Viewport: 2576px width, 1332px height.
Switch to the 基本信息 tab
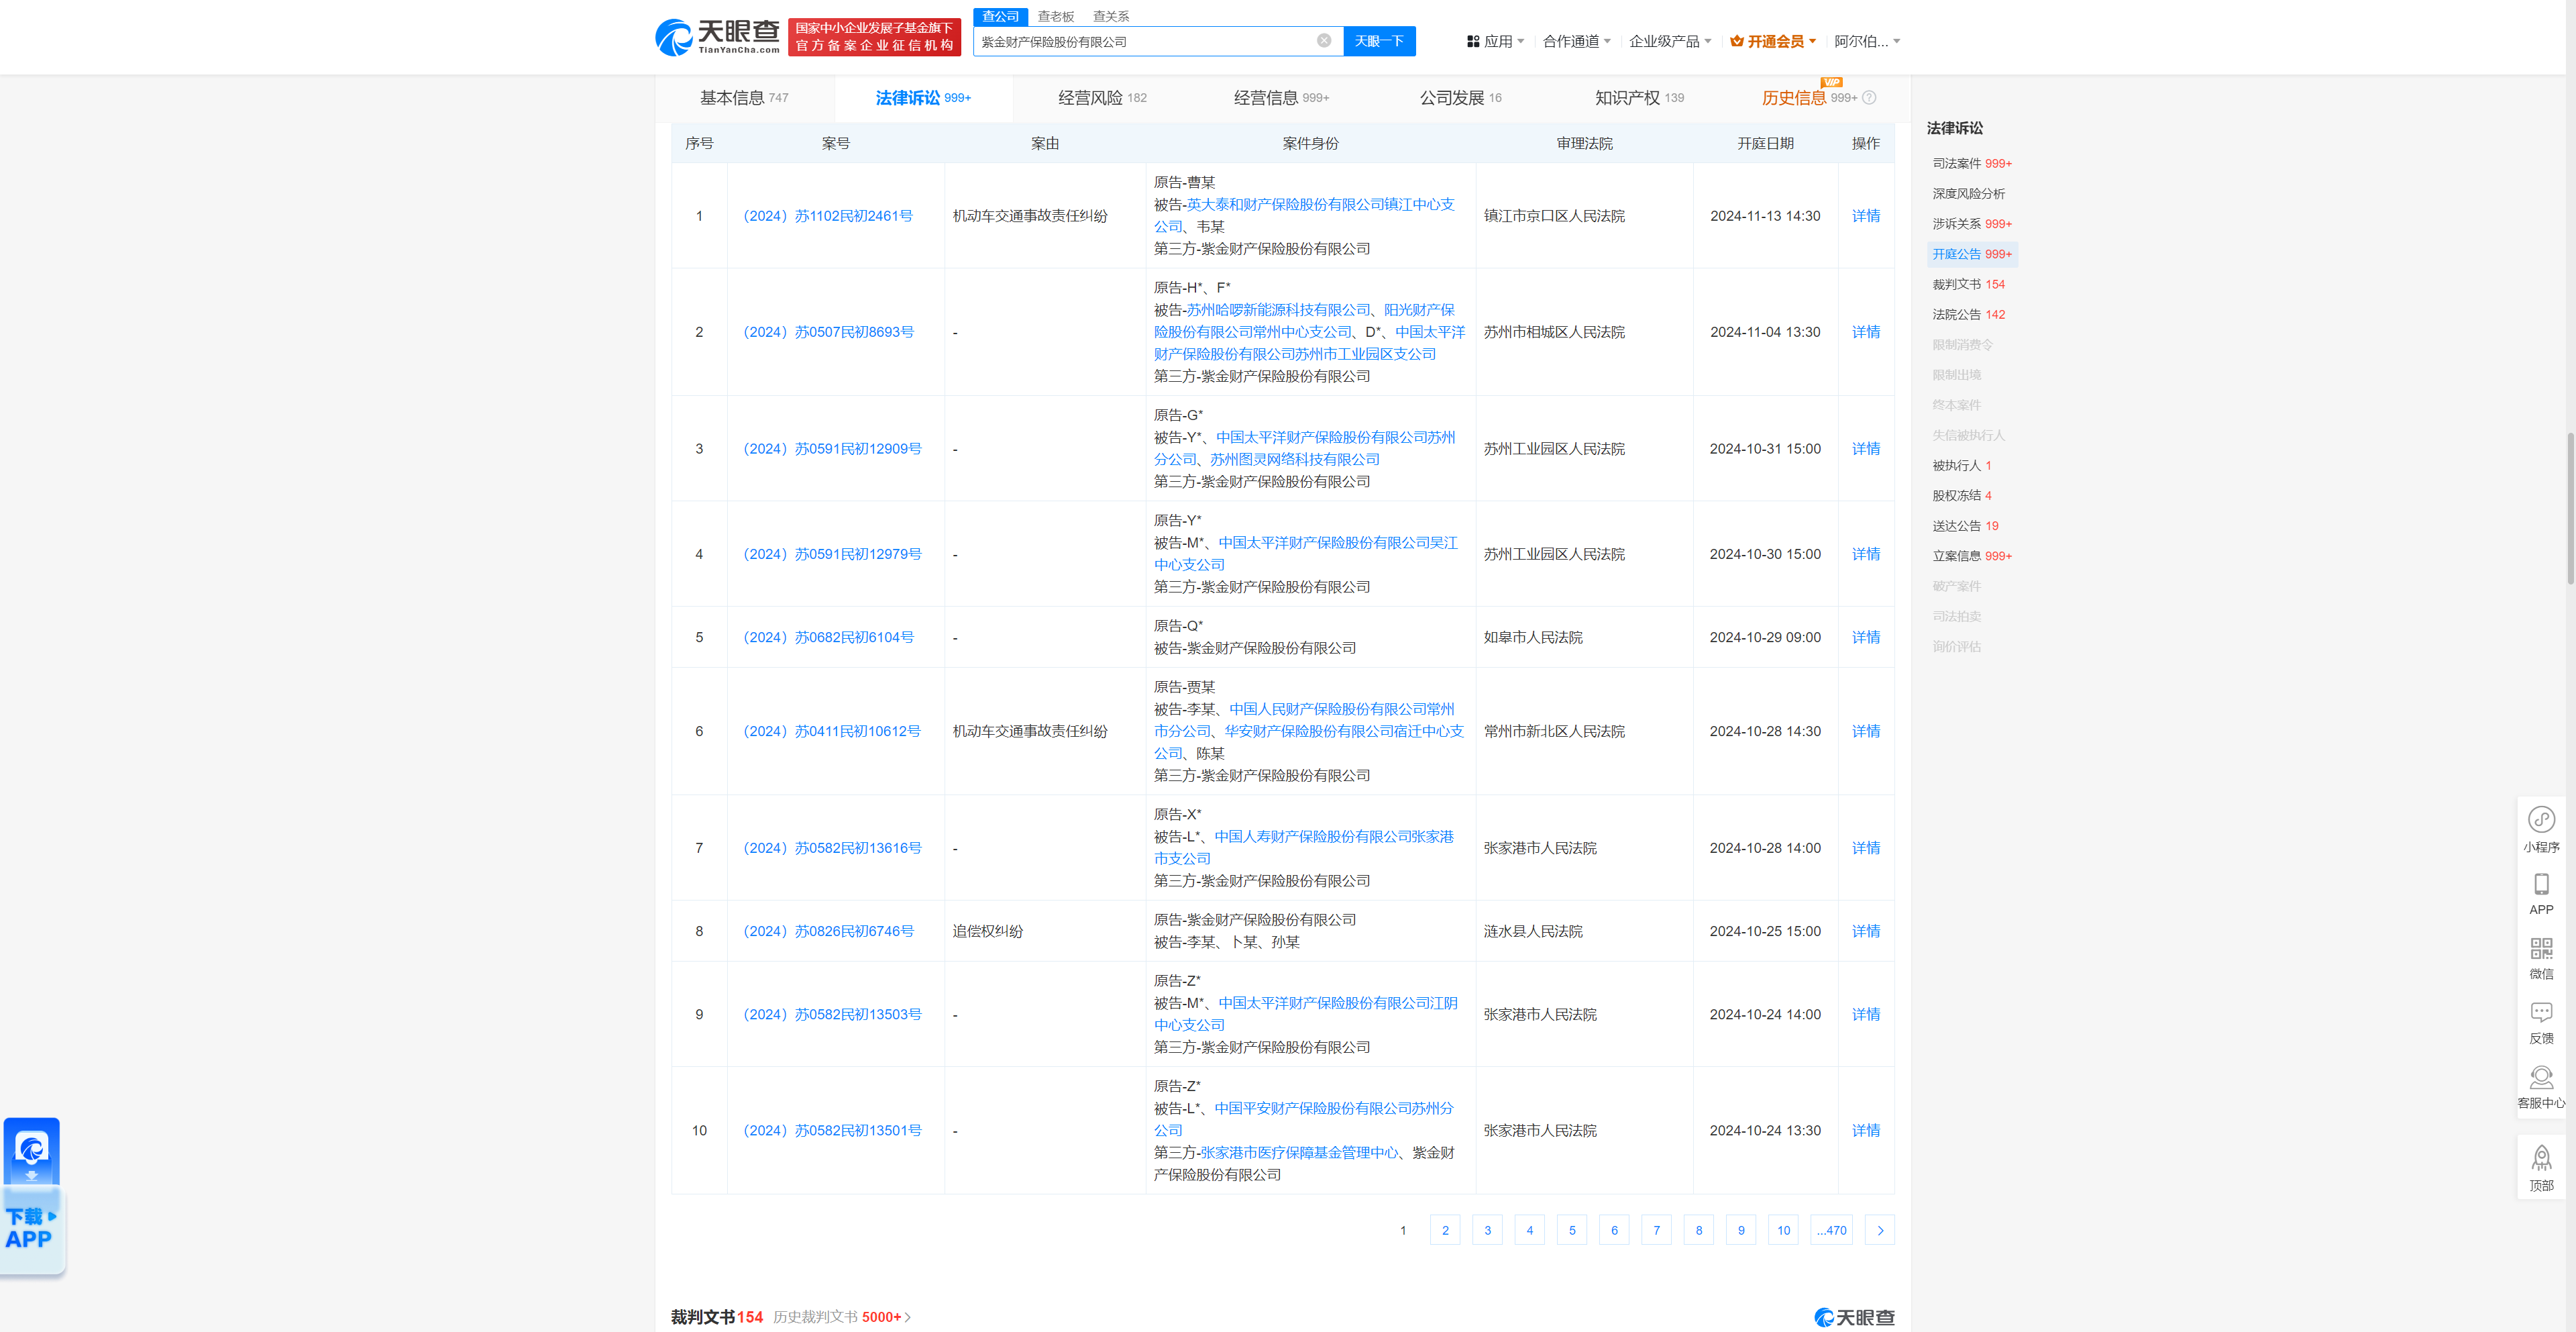click(743, 98)
